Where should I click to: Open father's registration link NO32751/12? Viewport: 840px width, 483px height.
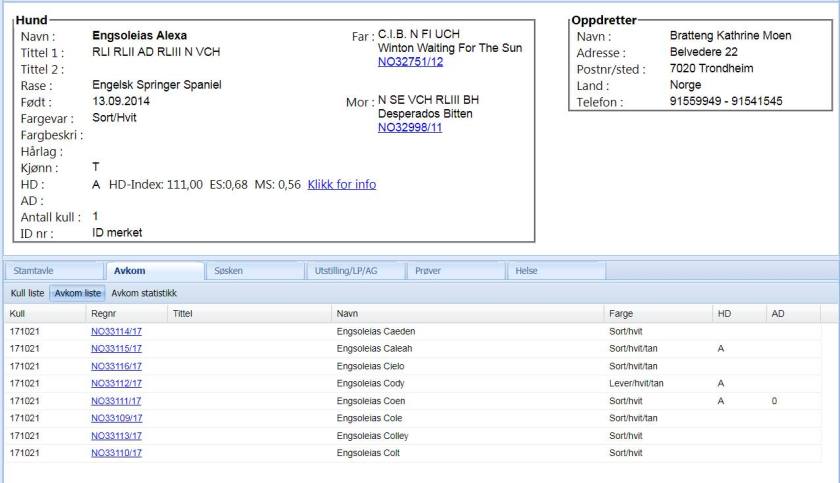point(410,62)
